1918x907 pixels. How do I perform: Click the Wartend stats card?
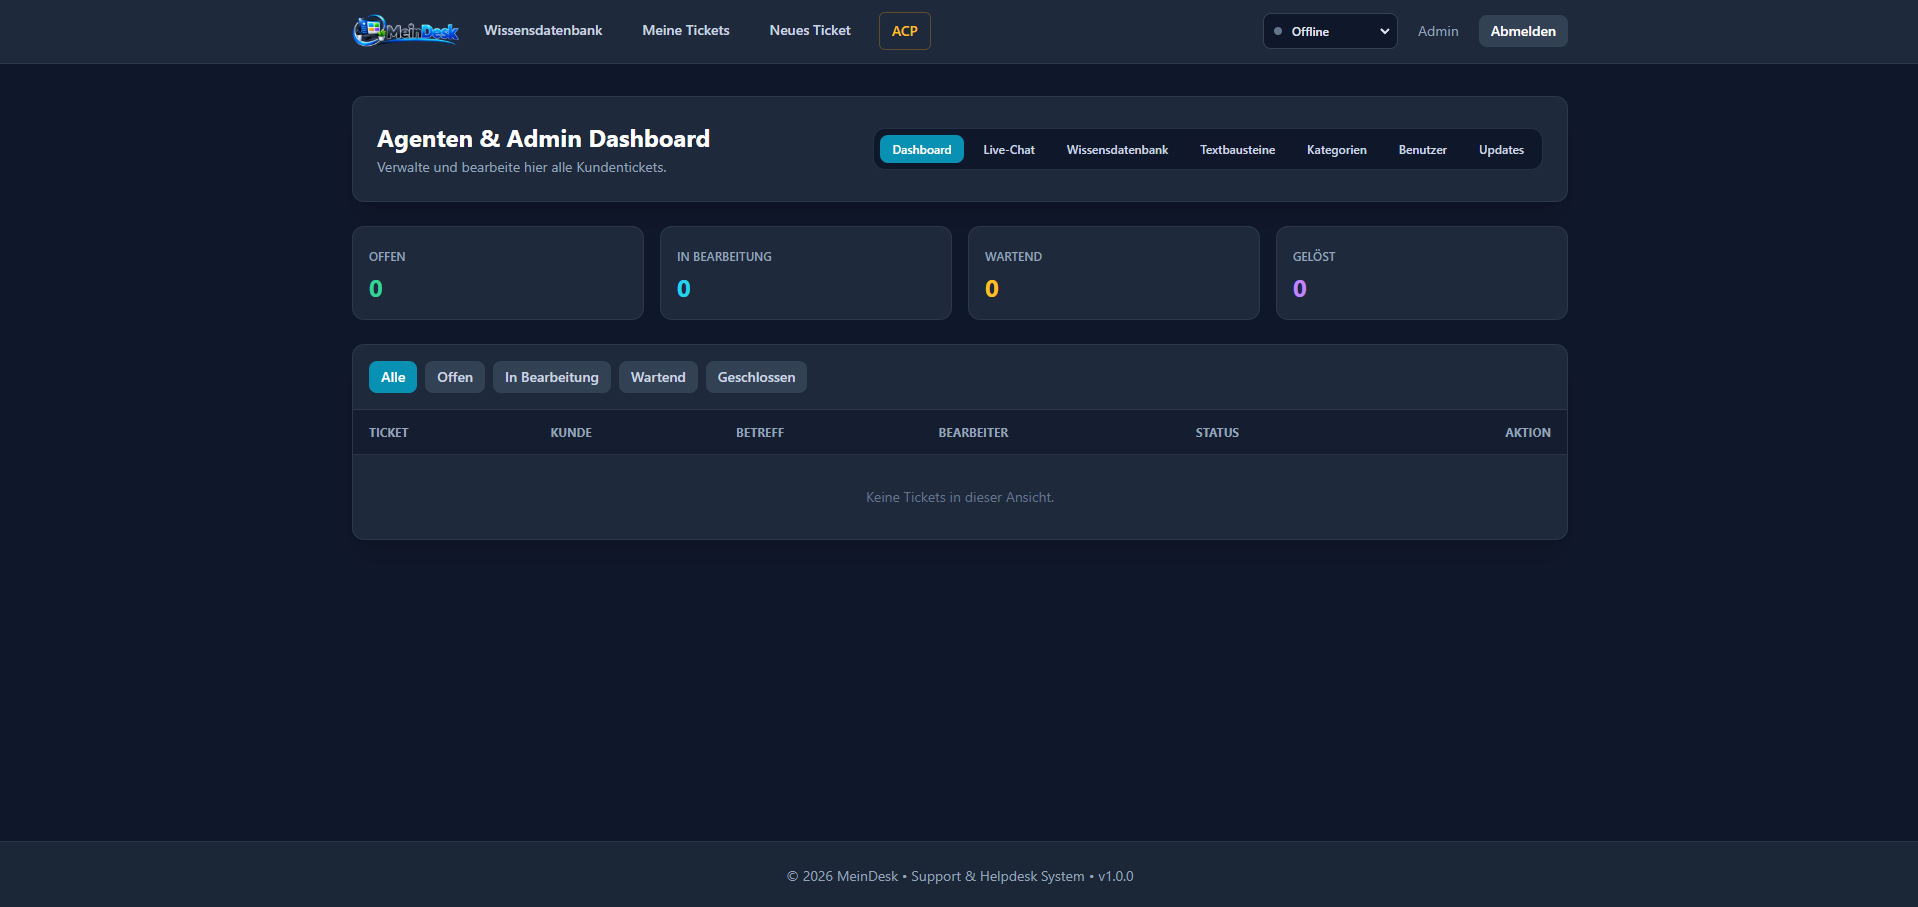[1114, 273]
